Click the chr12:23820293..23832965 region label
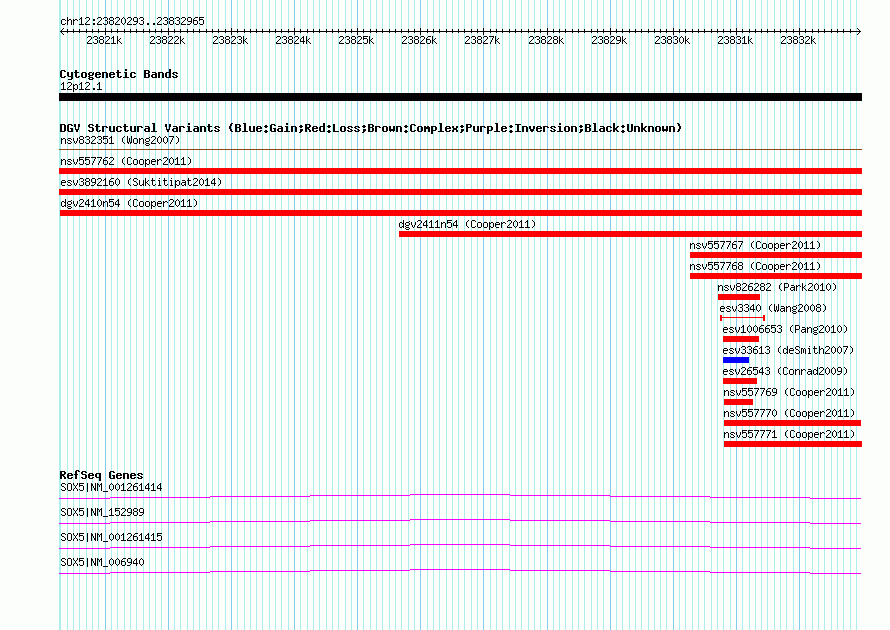Screen dimensions: 890x630 (x=132, y=21)
